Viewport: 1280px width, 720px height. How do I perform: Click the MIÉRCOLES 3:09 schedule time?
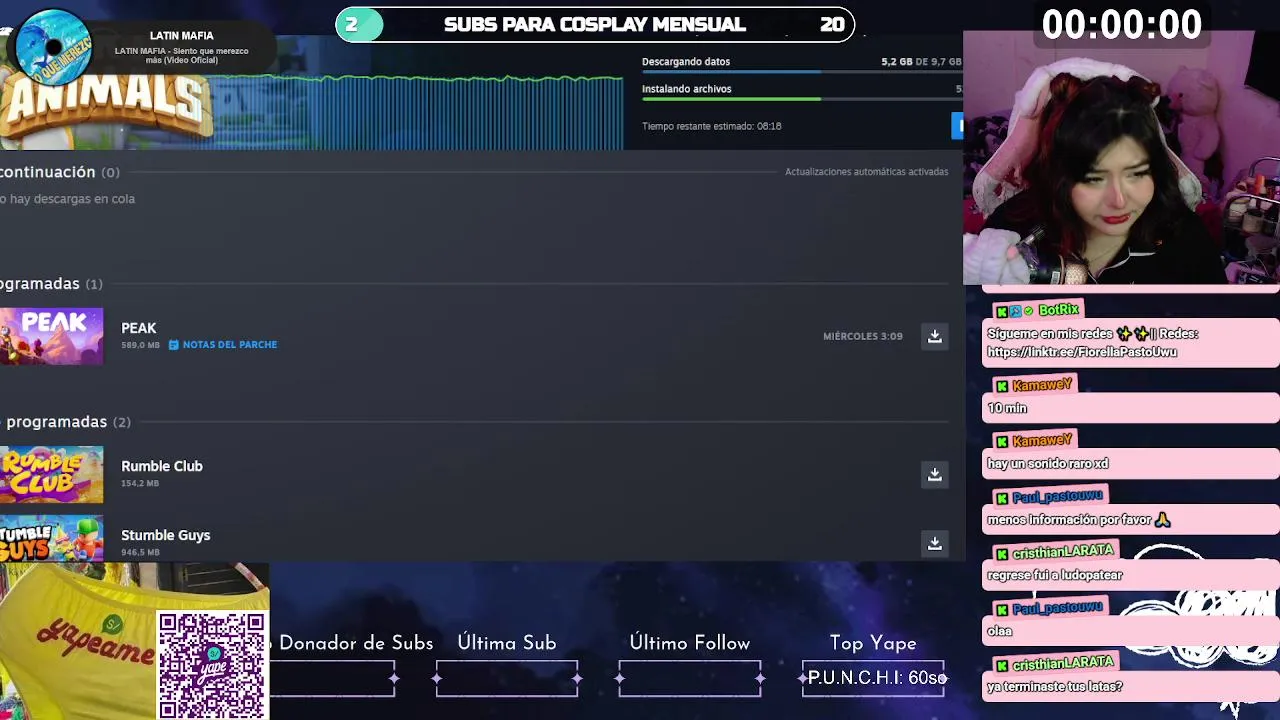[863, 336]
